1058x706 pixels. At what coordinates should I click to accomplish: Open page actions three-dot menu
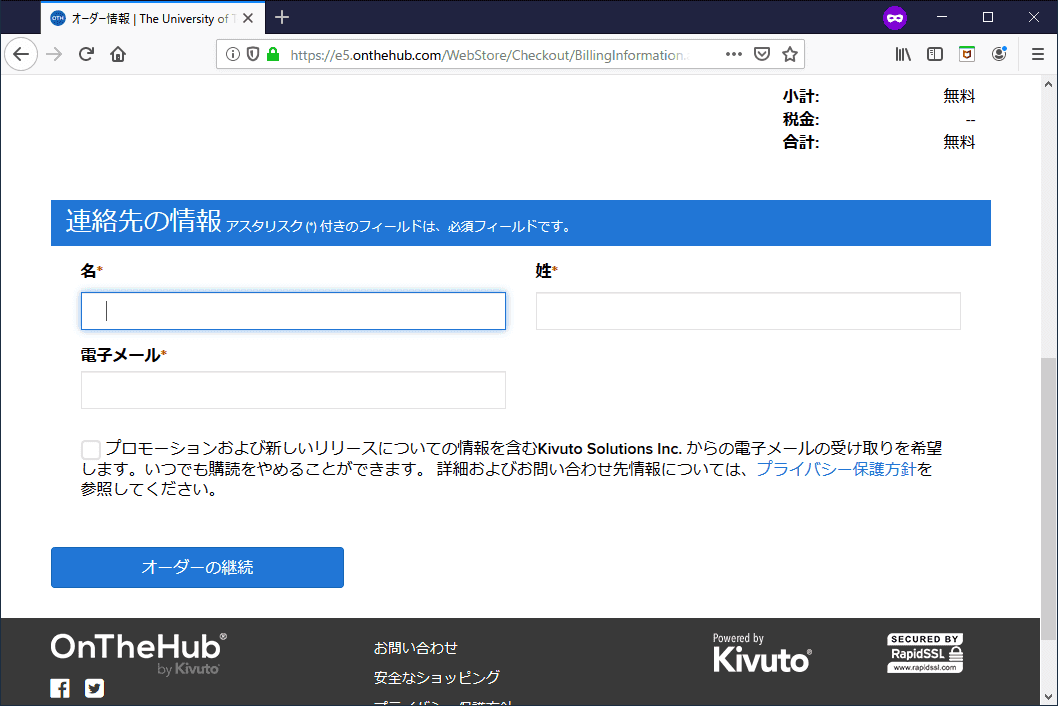733,55
